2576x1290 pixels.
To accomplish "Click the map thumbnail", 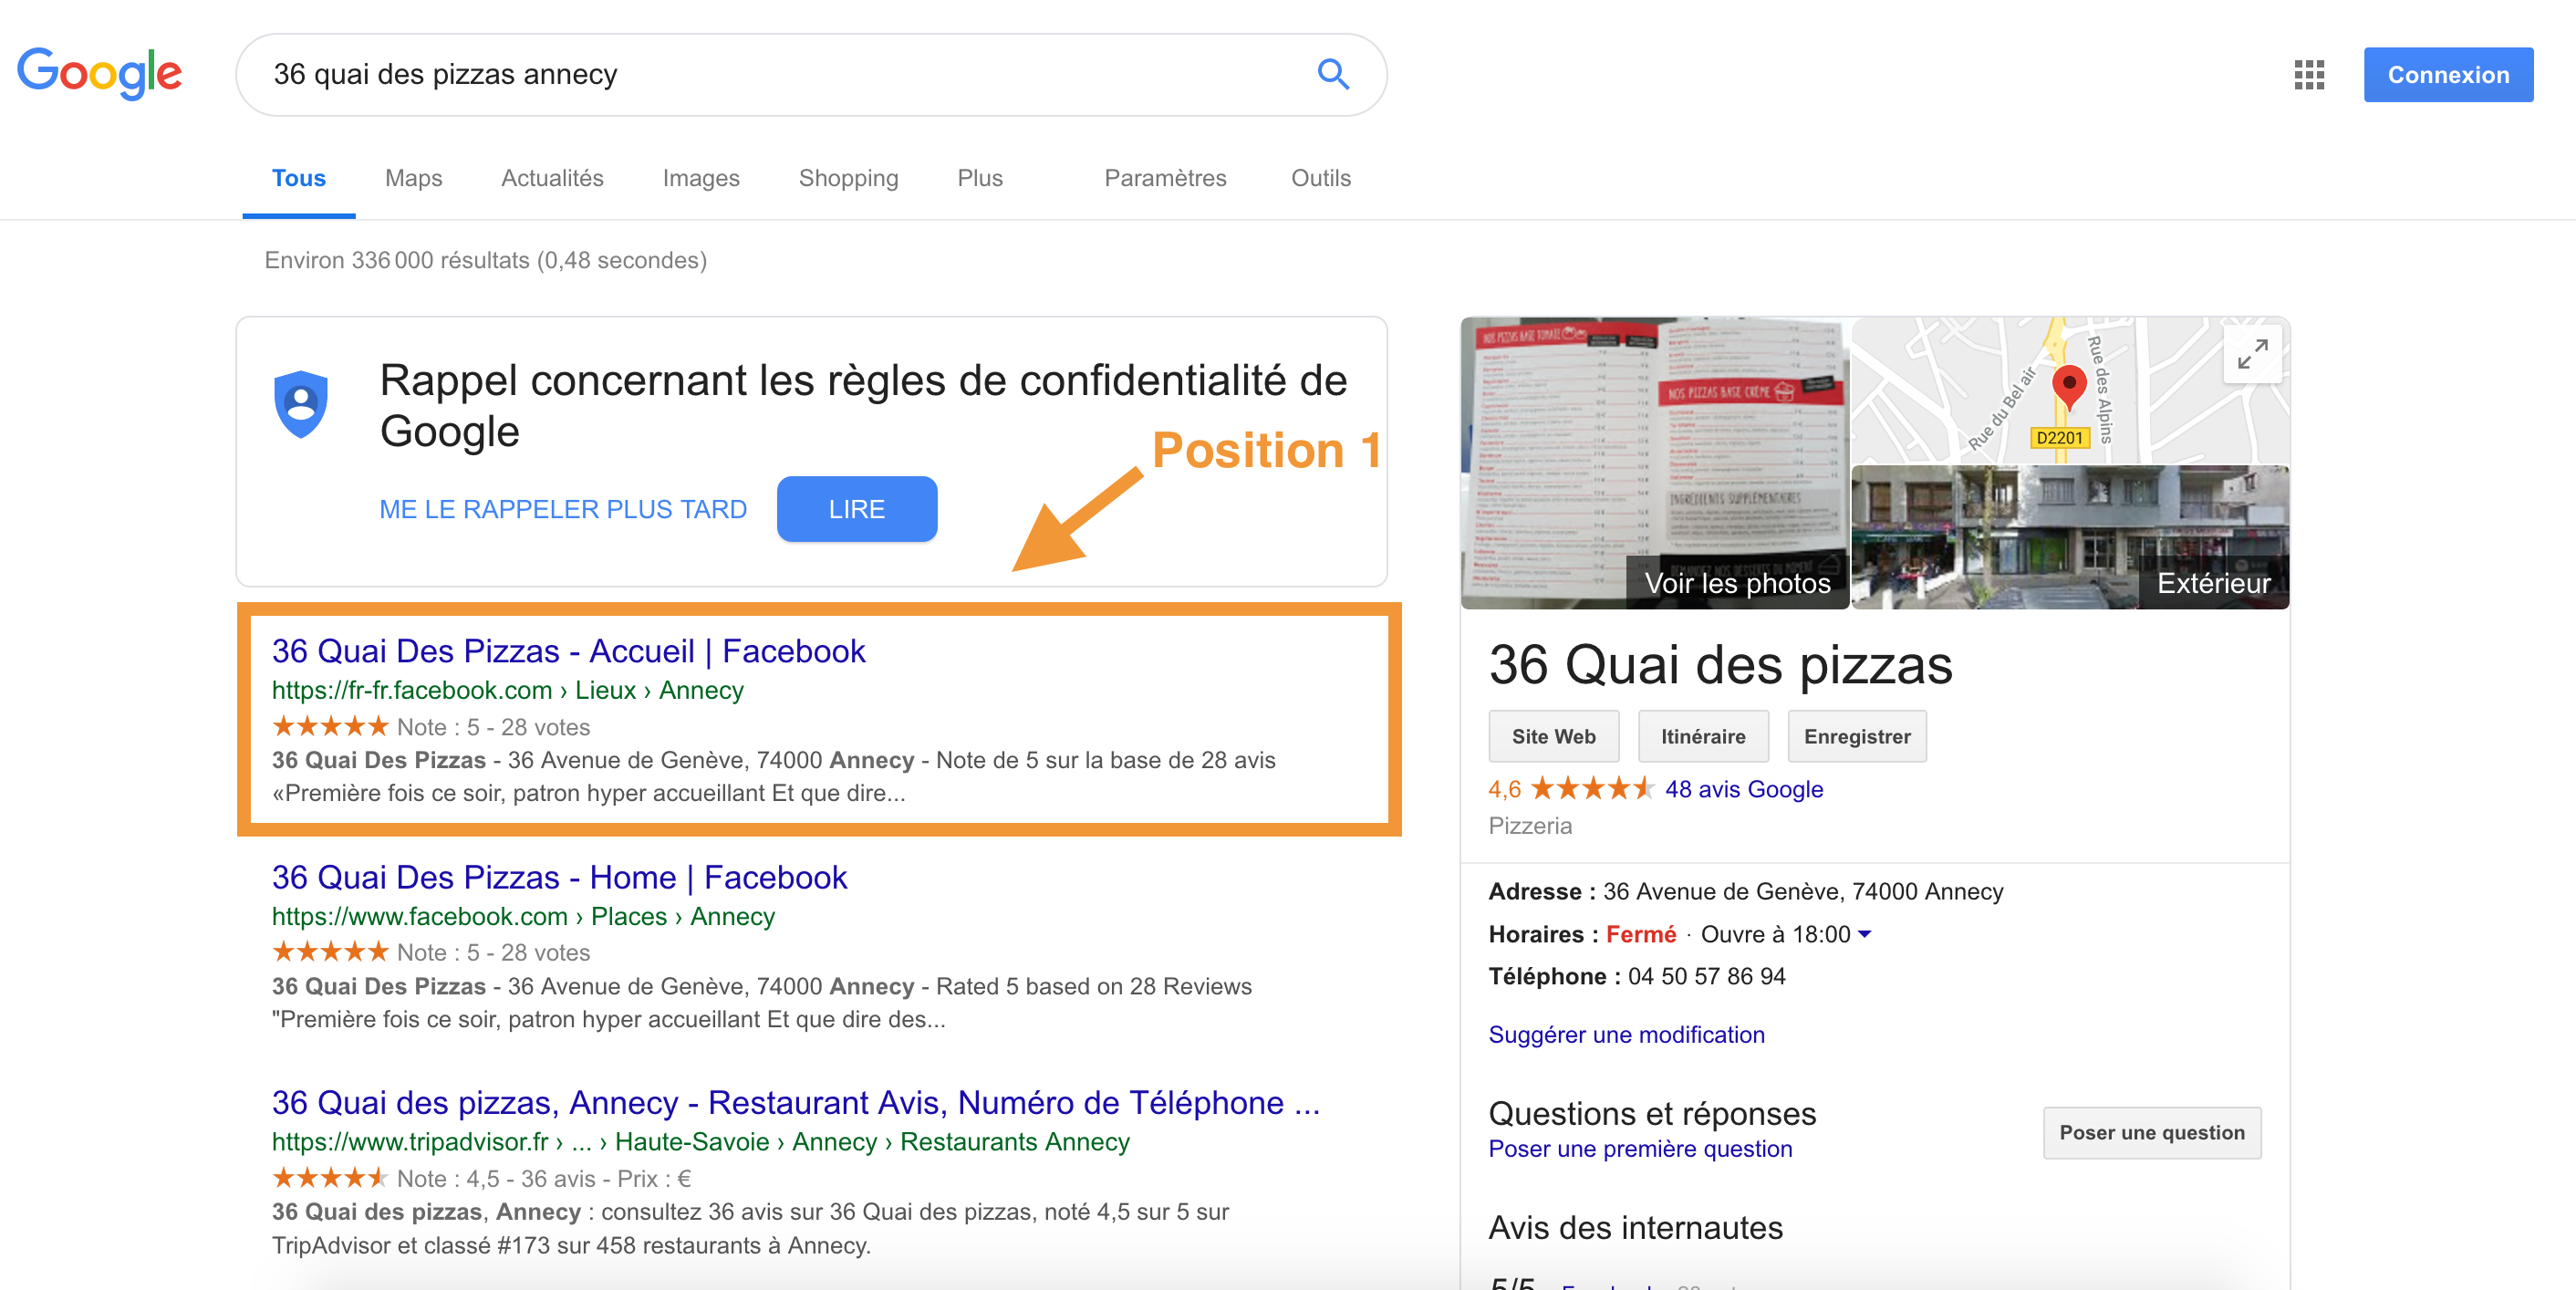I will (2069, 390).
